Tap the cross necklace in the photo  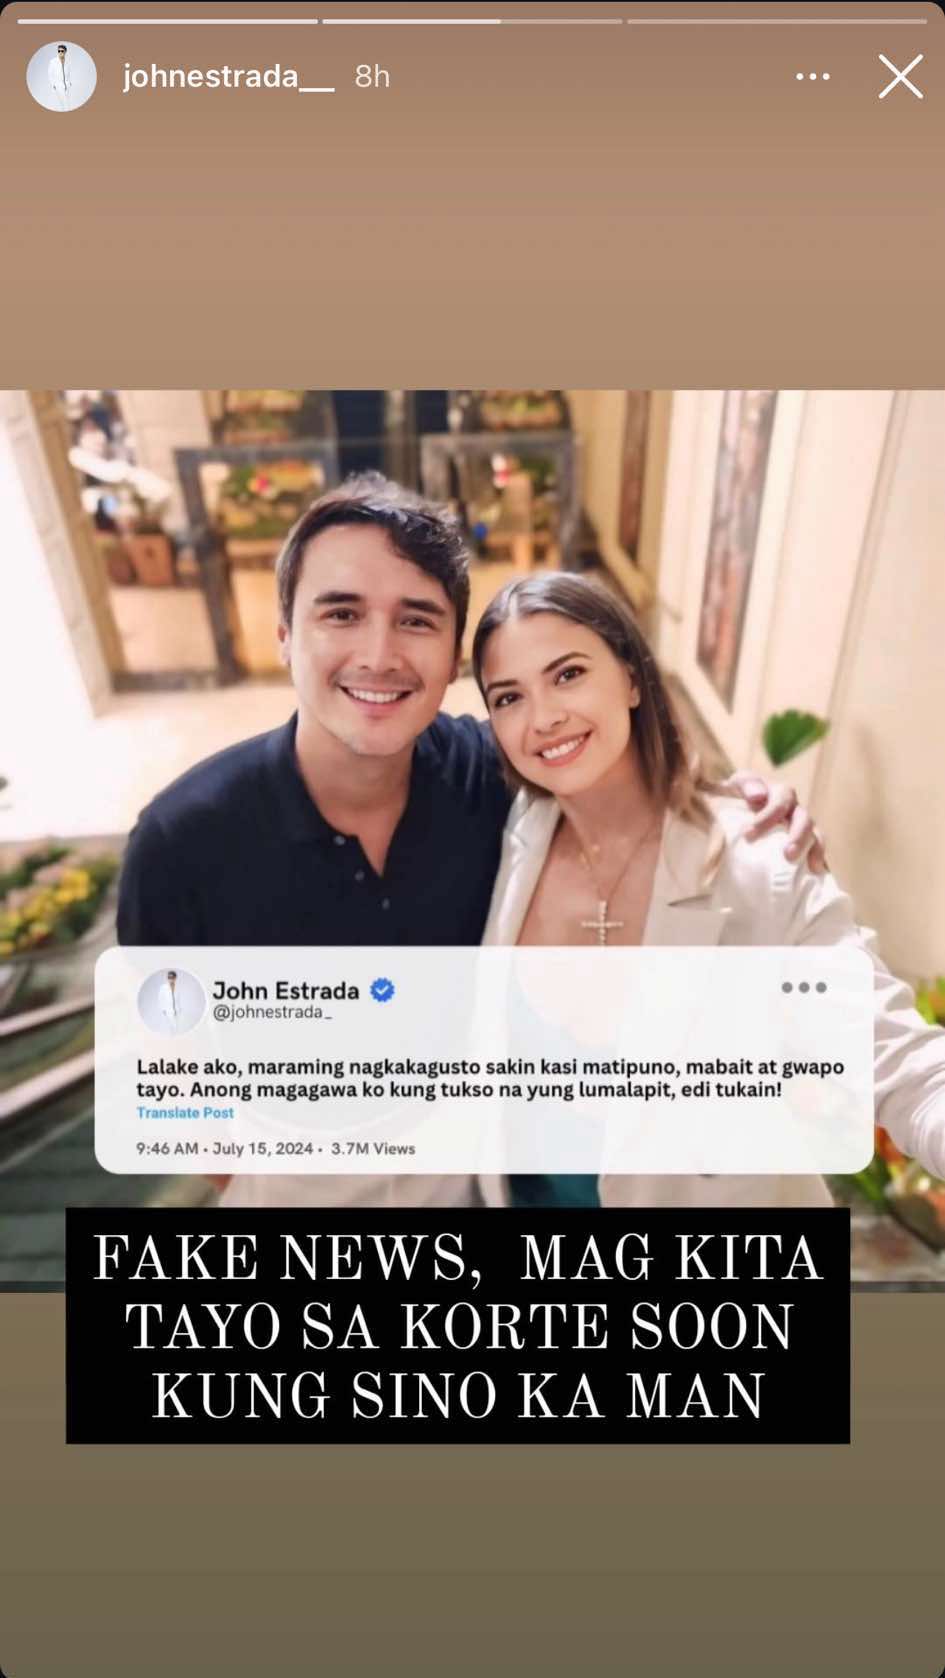coord(602,922)
